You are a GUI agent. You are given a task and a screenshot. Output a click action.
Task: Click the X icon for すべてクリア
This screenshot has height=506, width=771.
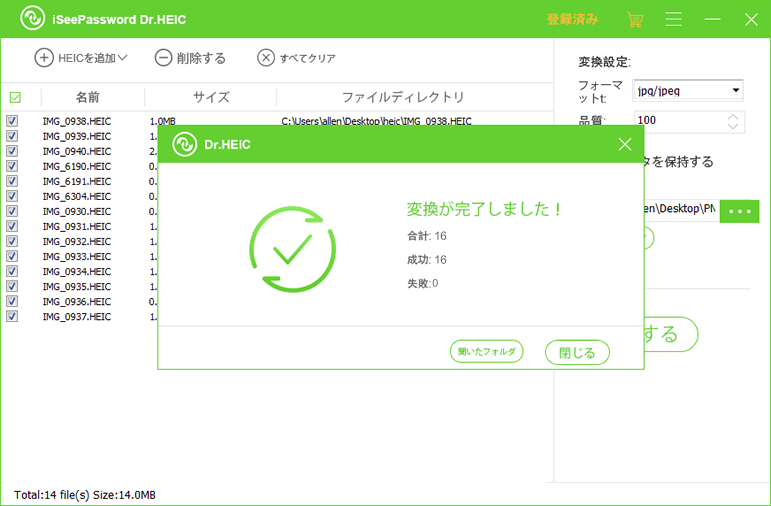[x=266, y=58]
